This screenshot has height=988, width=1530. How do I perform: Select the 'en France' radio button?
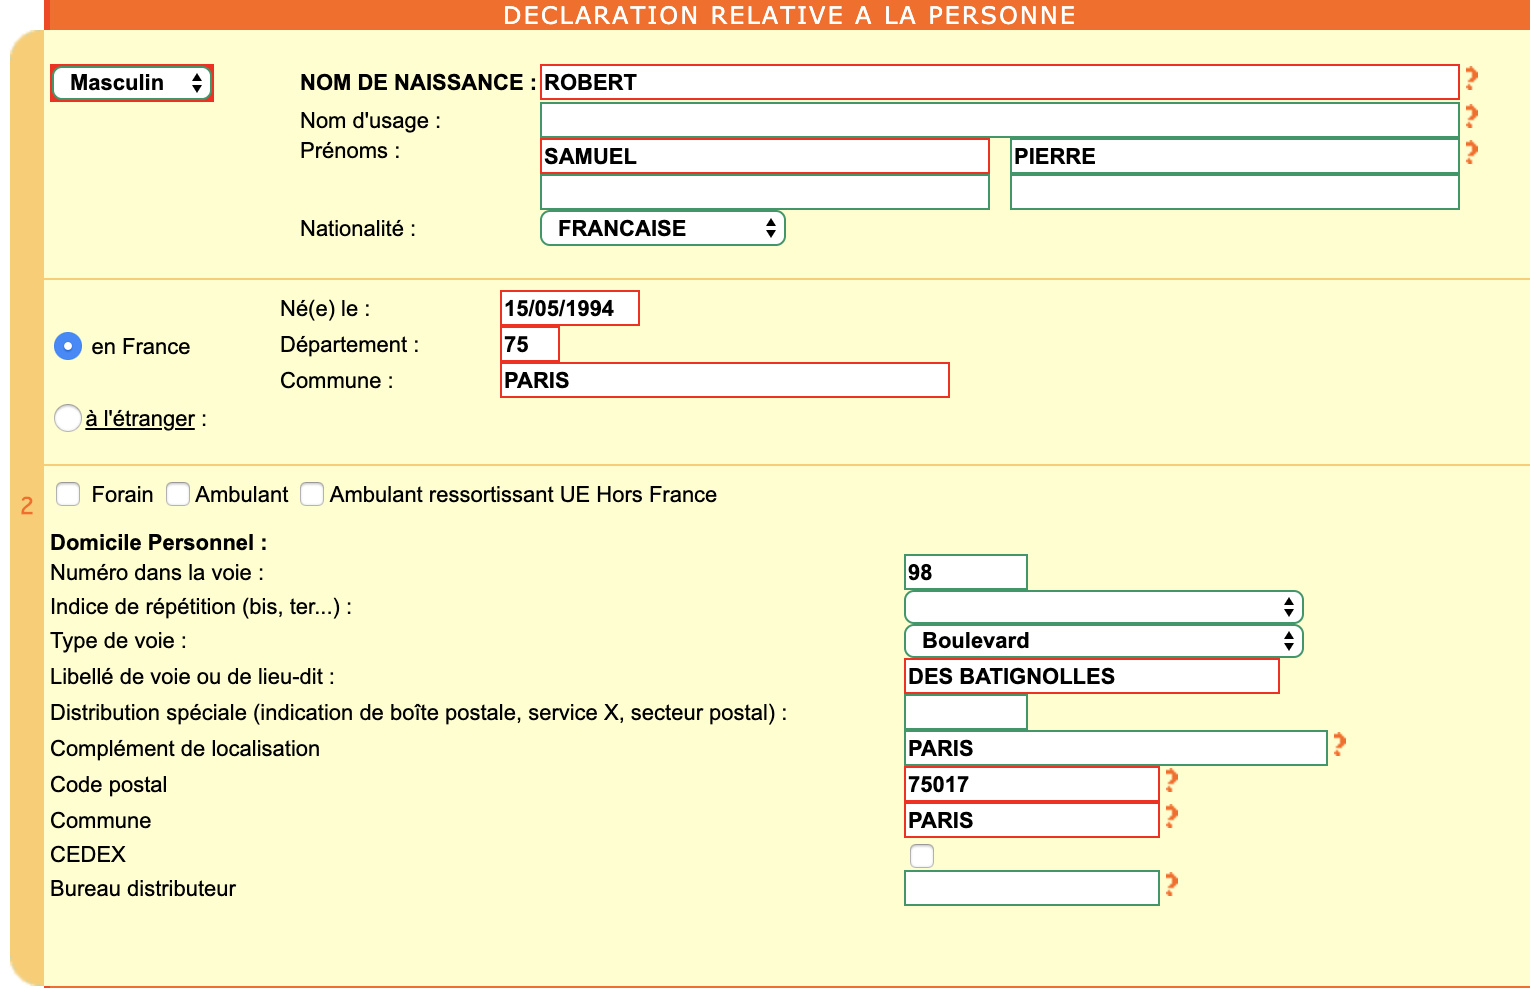pos(68,346)
